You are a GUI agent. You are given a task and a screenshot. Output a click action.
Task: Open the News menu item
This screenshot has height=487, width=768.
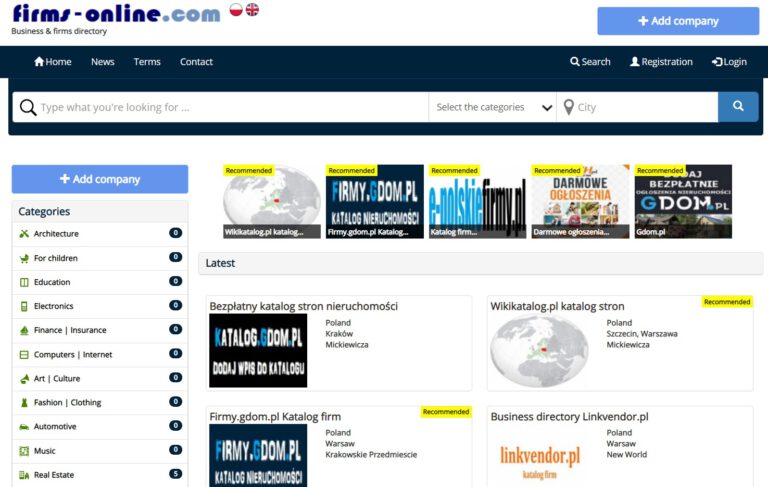click(x=103, y=62)
